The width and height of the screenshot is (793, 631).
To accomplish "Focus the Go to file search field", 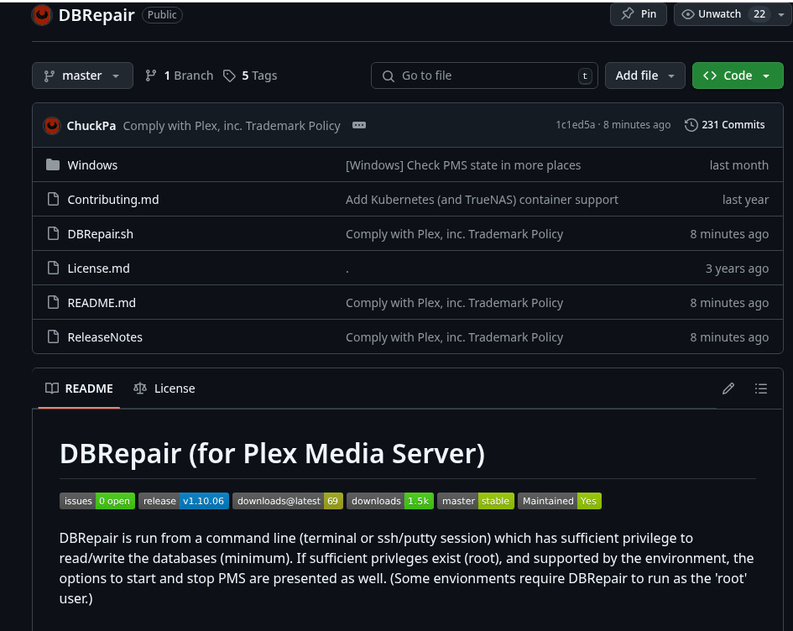I will point(484,76).
